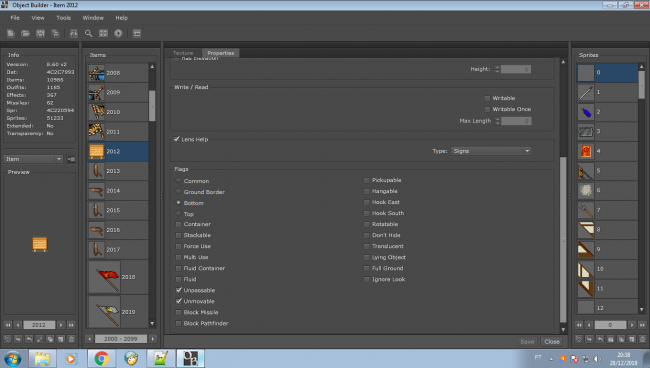Click the binoculars toolbar icon
The height and width of the screenshot is (368, 650).
(x=73, y=33)
